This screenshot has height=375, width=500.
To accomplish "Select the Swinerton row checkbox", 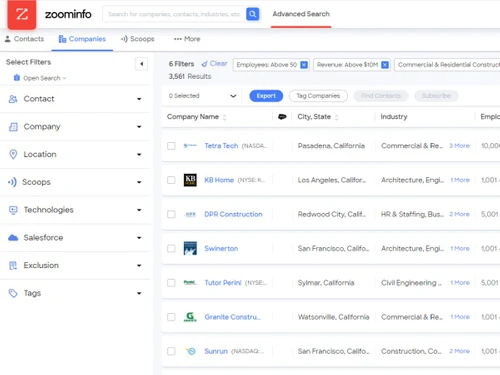I will click(171, 249).
